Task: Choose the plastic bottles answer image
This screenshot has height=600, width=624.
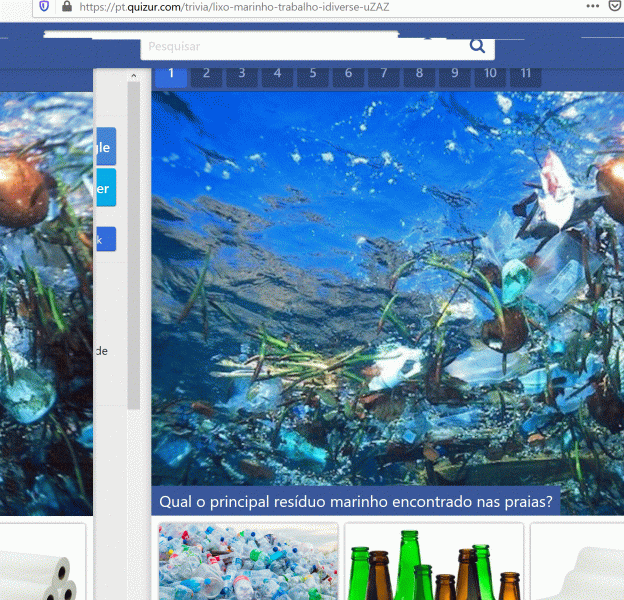Action: pyautogui.click(x=248, y=562)
